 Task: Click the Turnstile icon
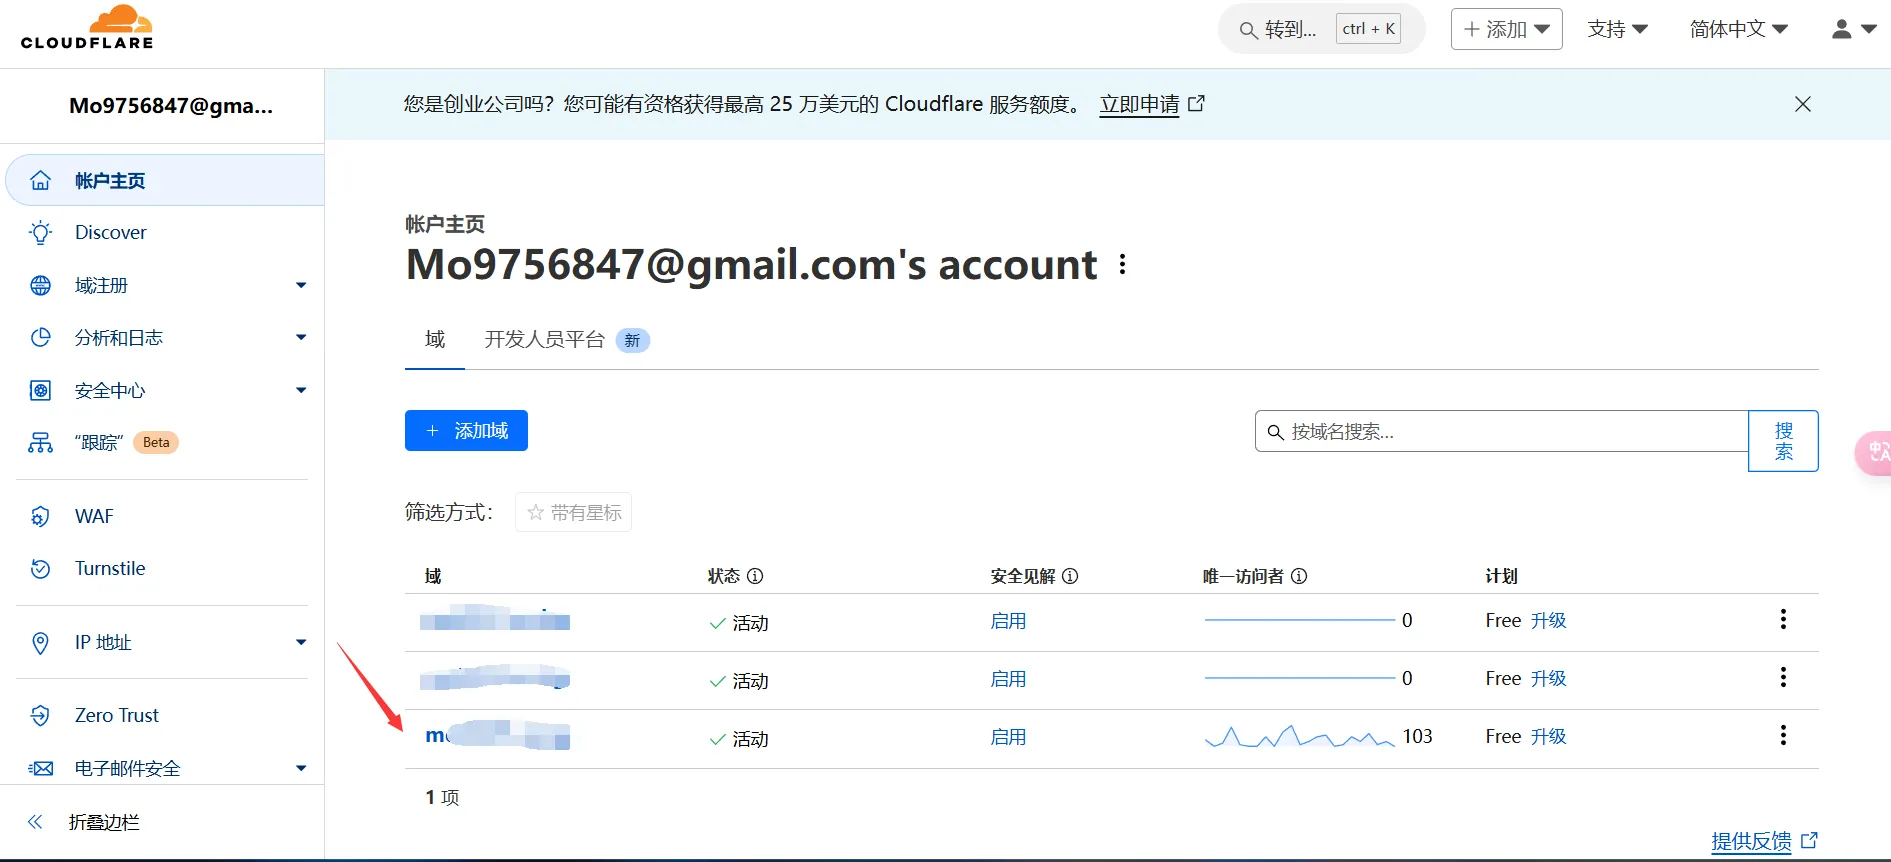coord(40,569)
